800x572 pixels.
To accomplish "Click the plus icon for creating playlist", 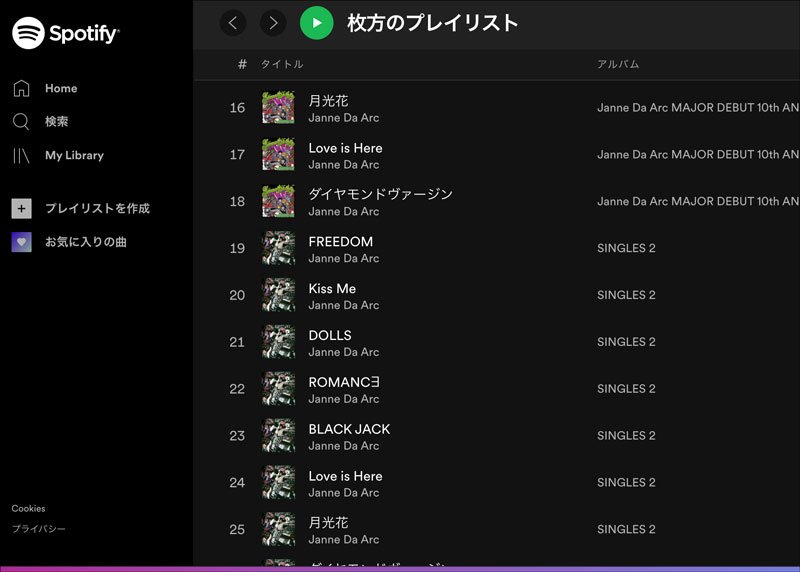I will 21,208.
